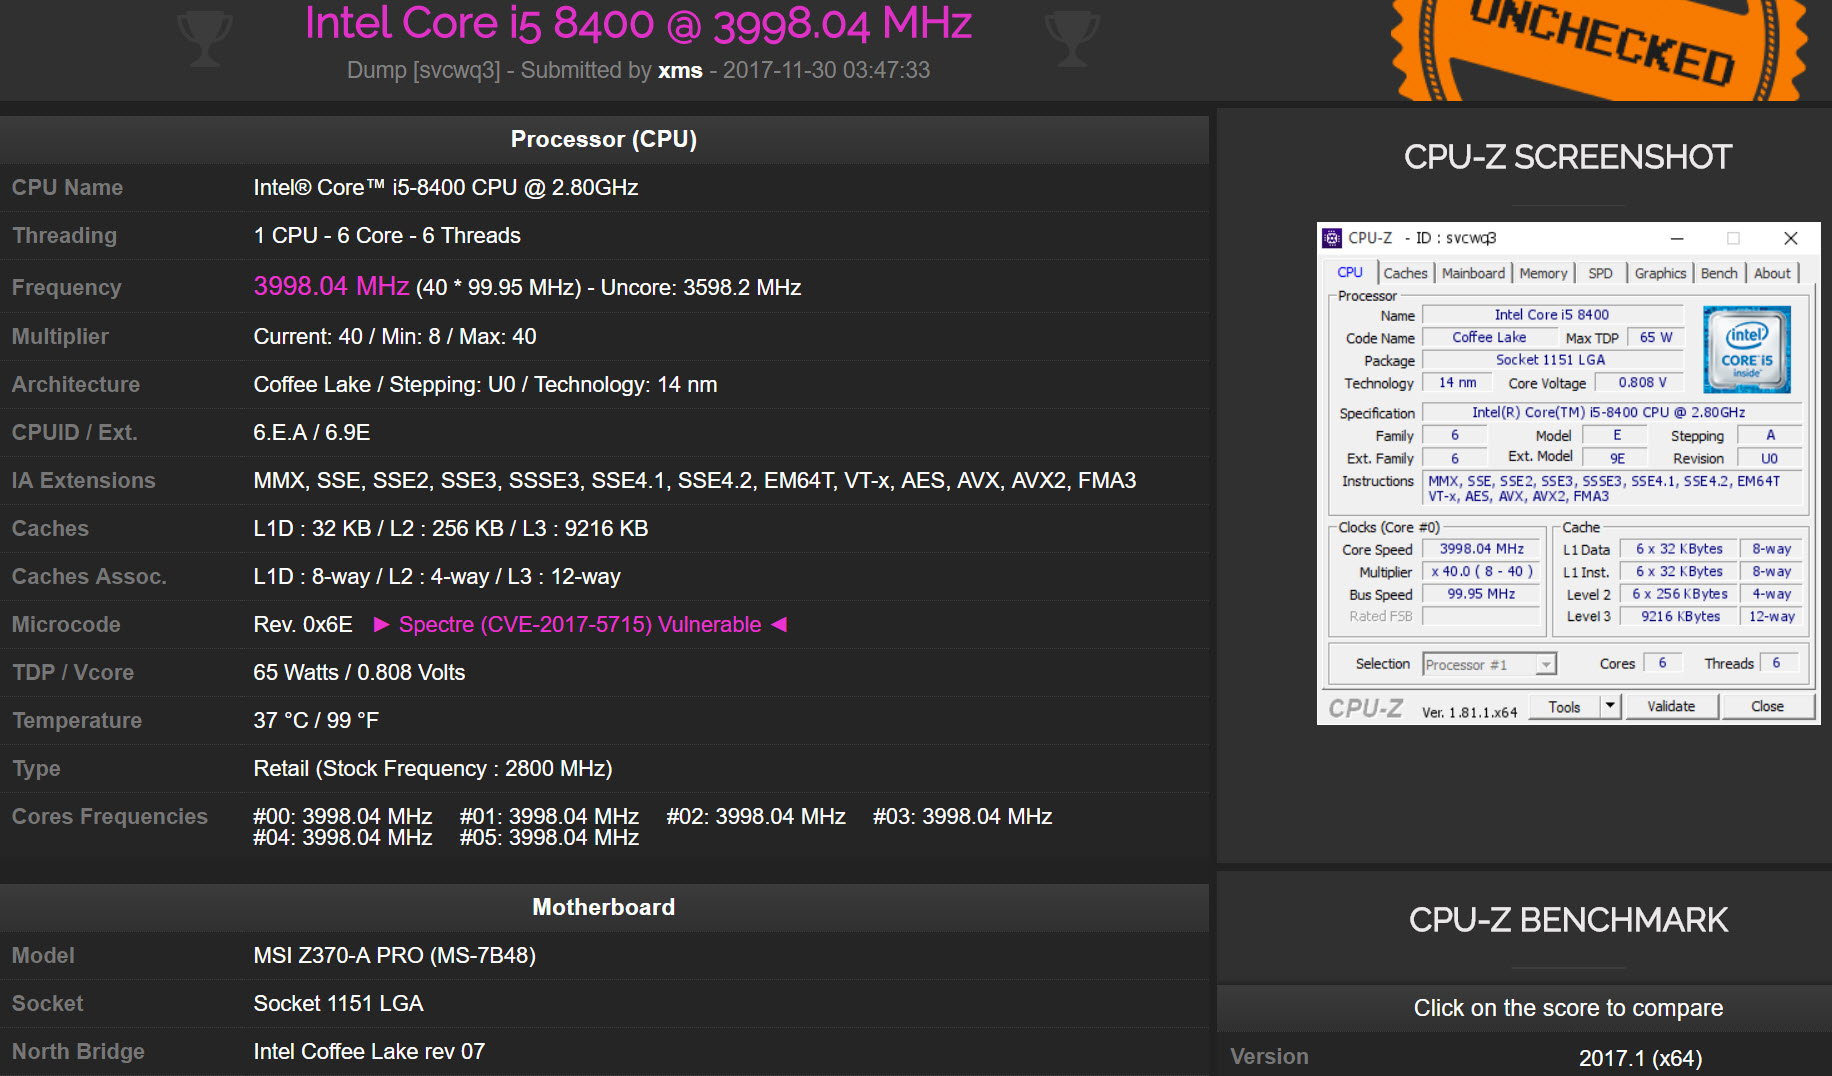Open the Processor #1 selection dropdown

click(x=1490, y=664)
